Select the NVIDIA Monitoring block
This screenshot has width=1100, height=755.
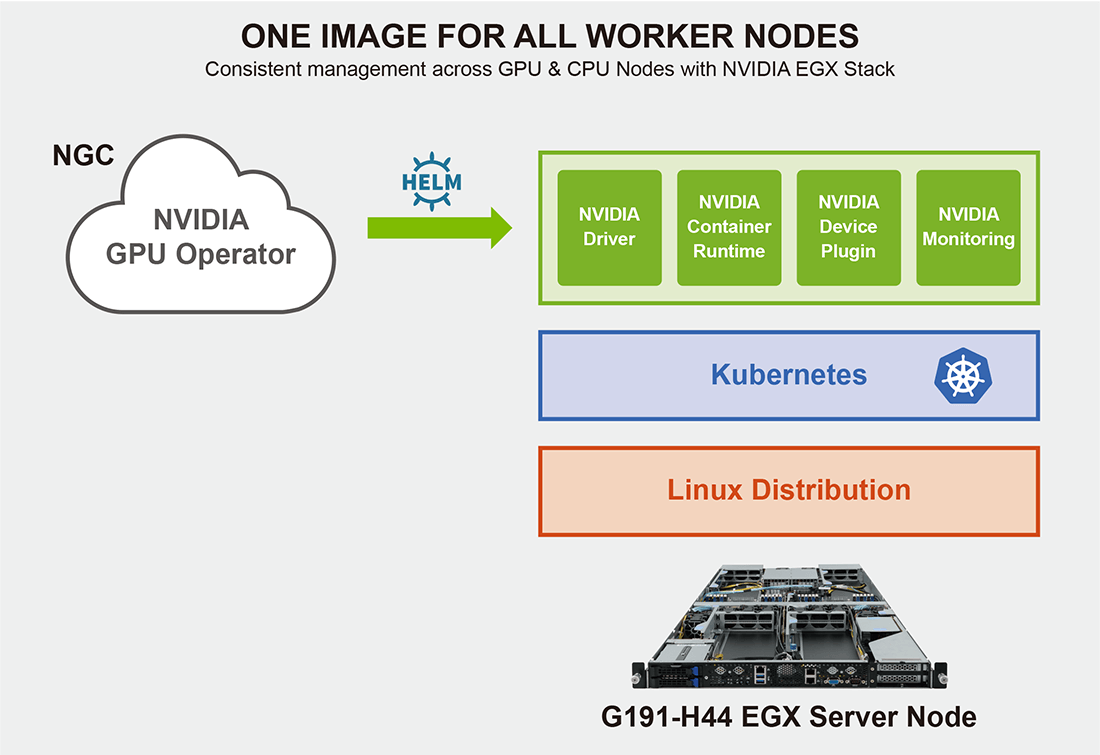pos(968,227)
